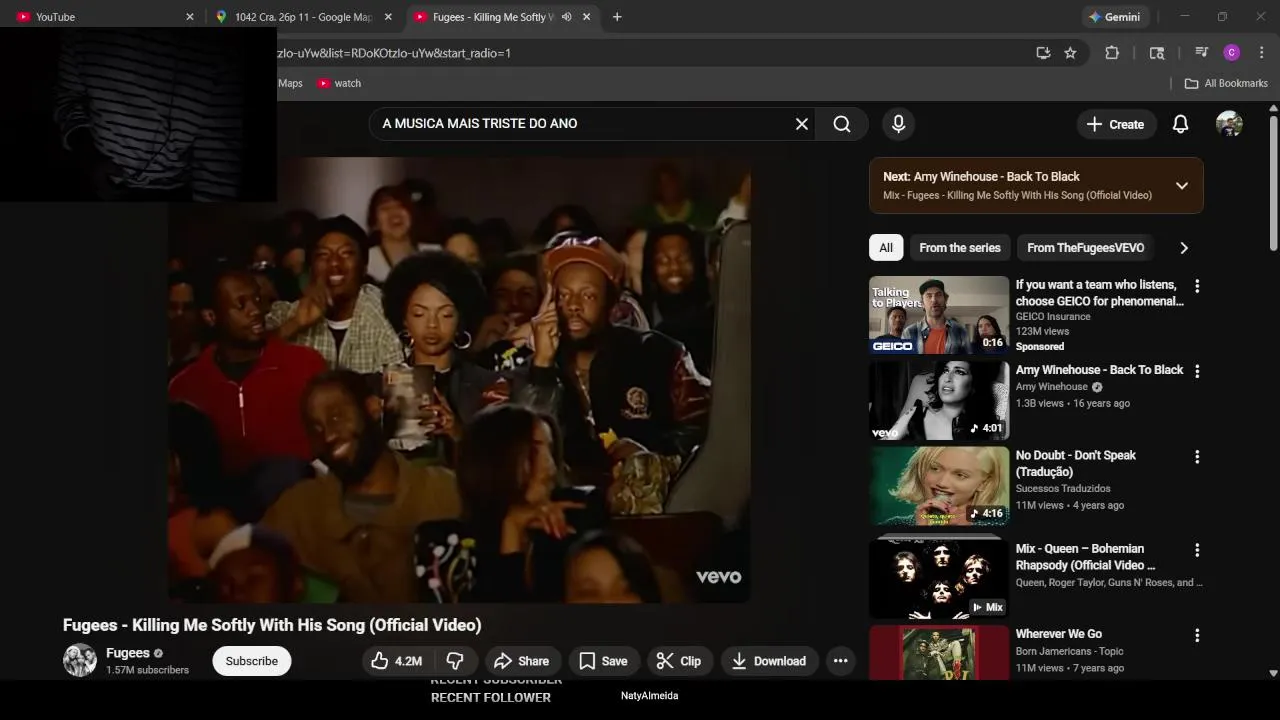Open options for Back To Black video
The image size is (1280, 720).
1196,371
